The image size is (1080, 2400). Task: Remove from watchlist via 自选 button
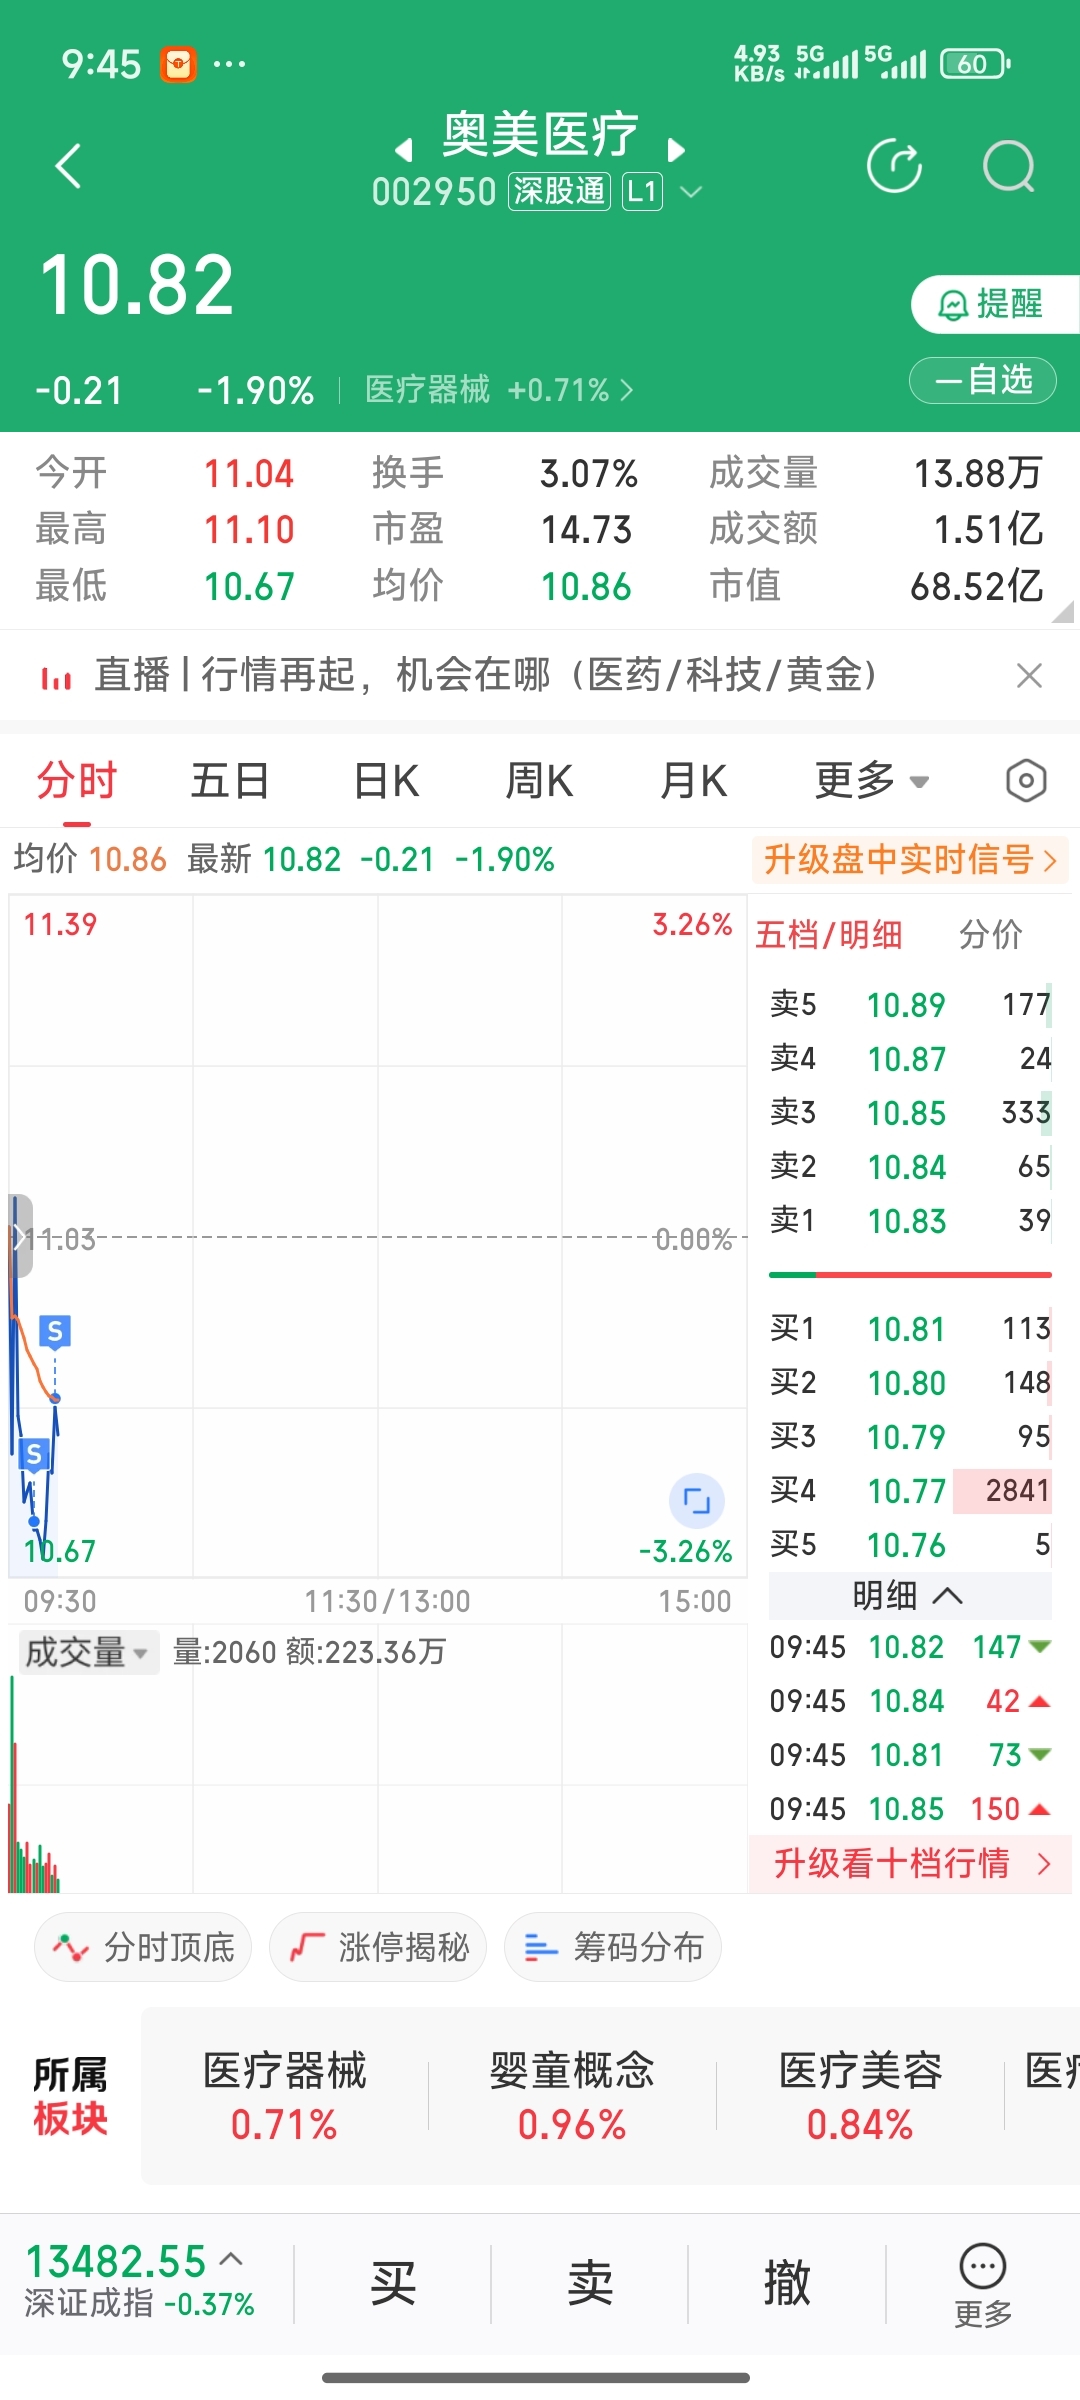(982, 380)
